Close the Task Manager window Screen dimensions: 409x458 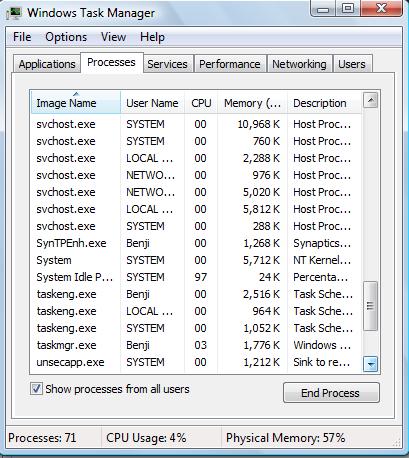tap(381, 8)
